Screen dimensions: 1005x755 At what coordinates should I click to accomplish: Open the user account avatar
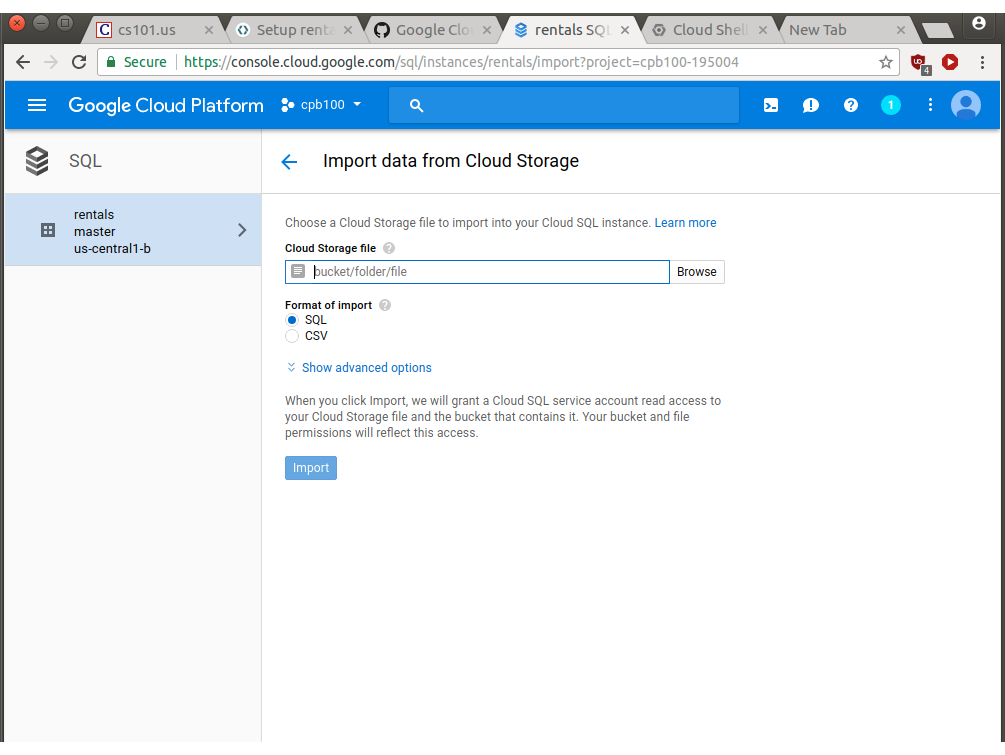click(965, 105)
